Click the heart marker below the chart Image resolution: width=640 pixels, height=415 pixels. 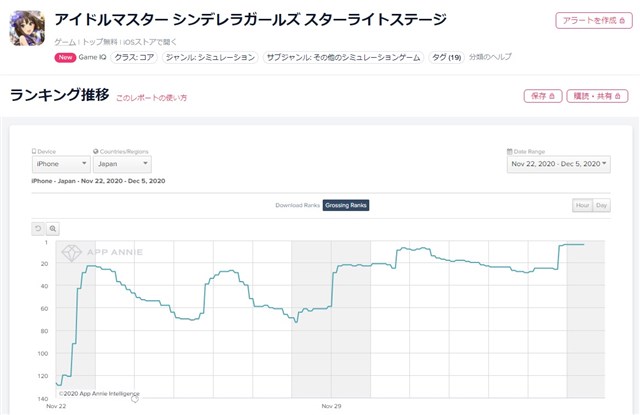click(135, 399)
